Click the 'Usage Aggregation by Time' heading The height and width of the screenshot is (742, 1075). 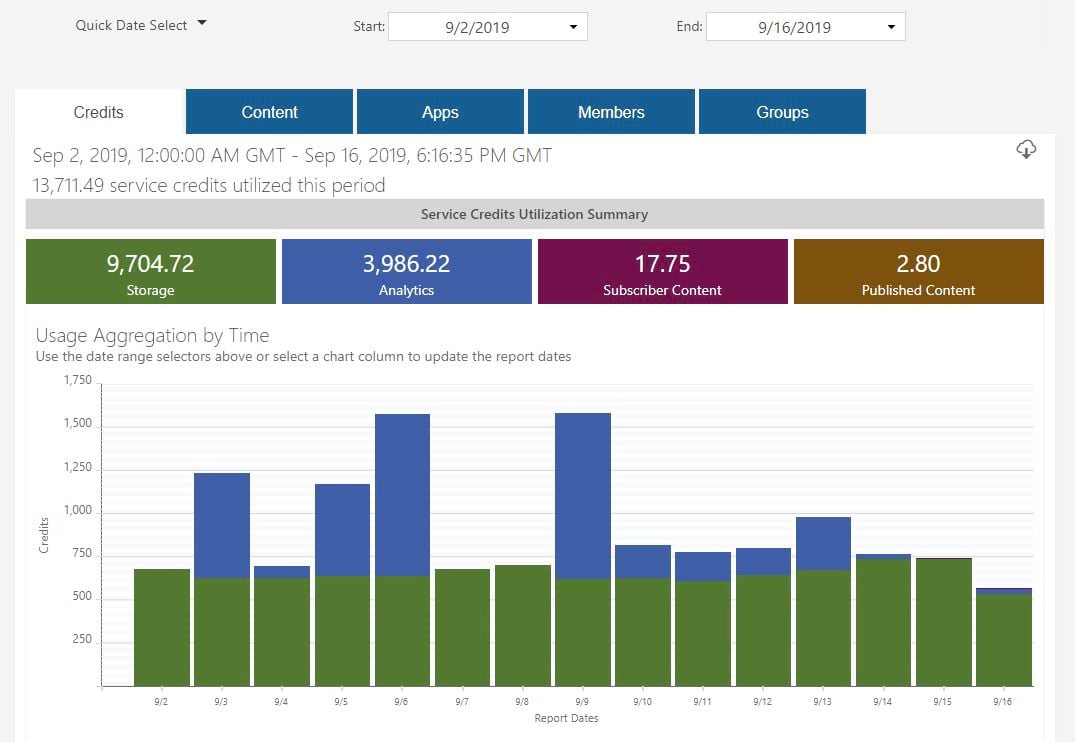coord(152,335)
